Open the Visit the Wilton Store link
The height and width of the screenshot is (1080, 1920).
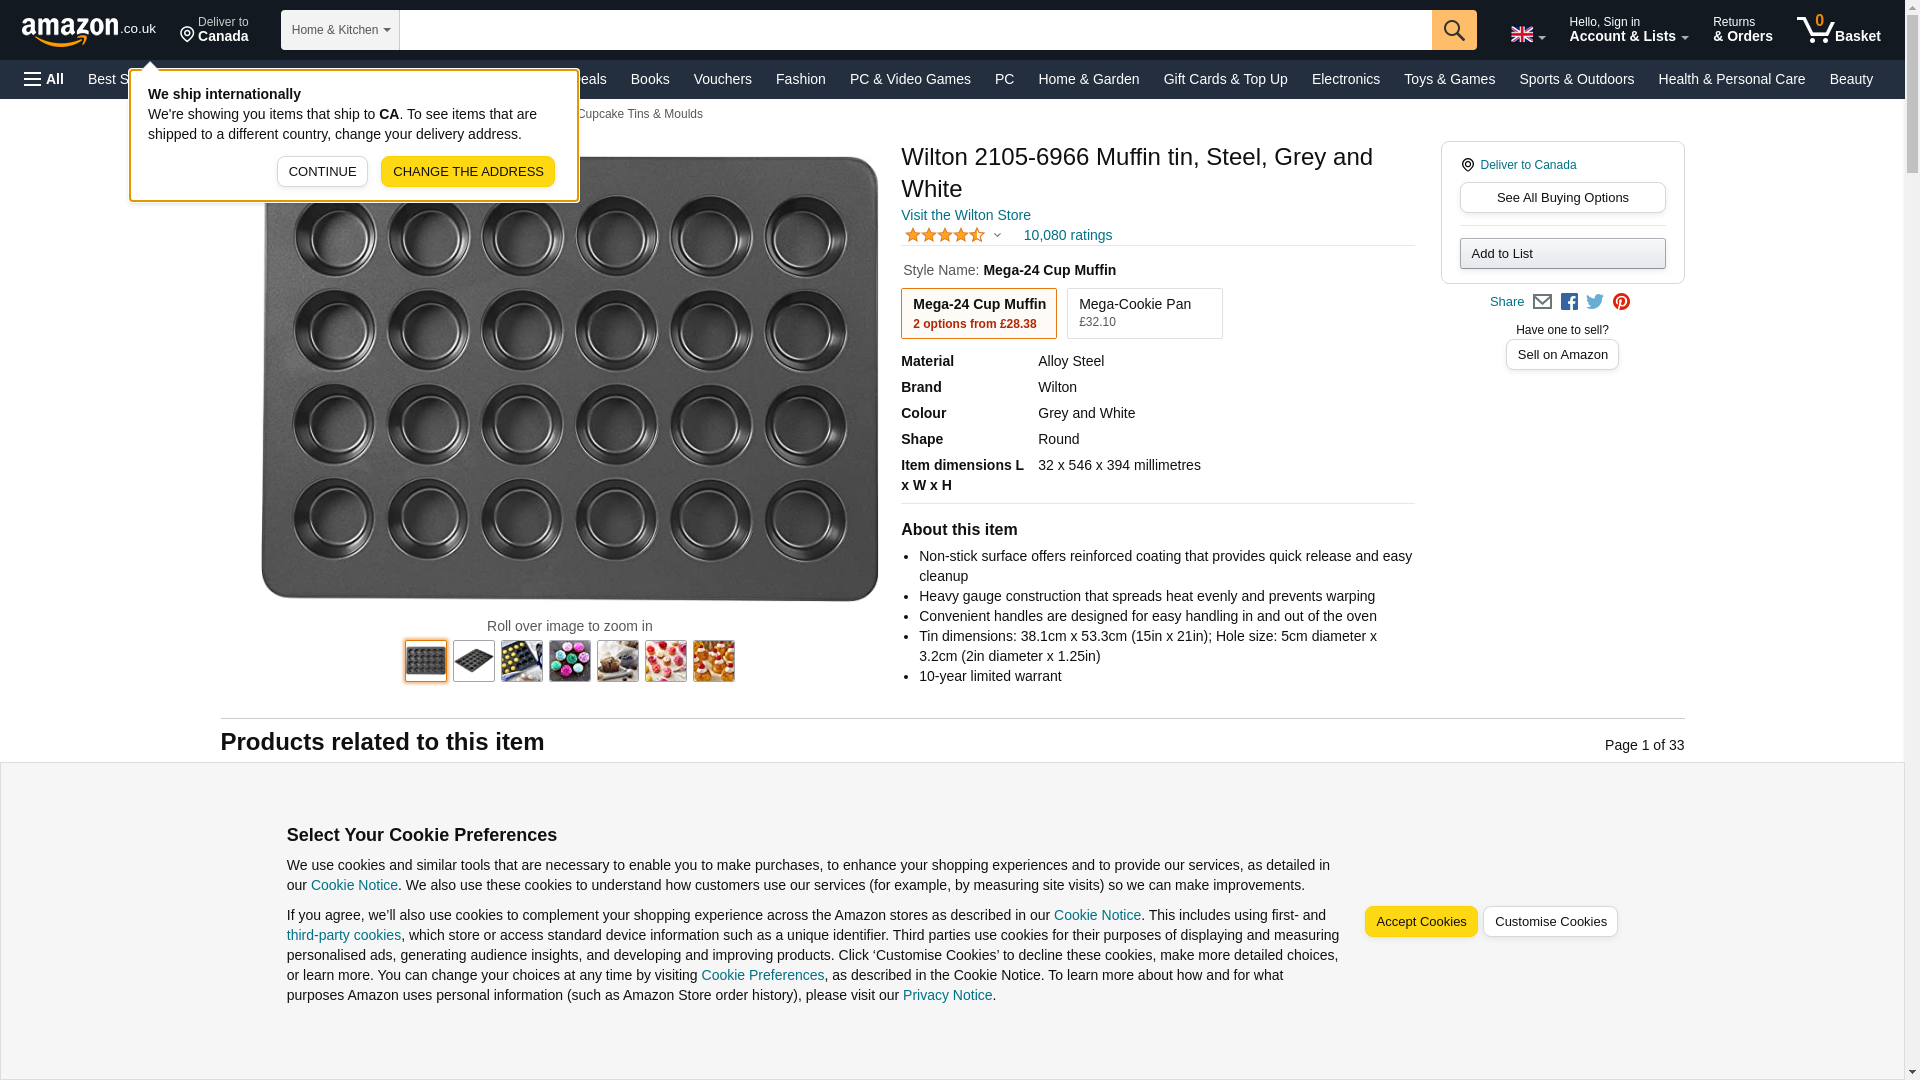[x=965, y=215]
